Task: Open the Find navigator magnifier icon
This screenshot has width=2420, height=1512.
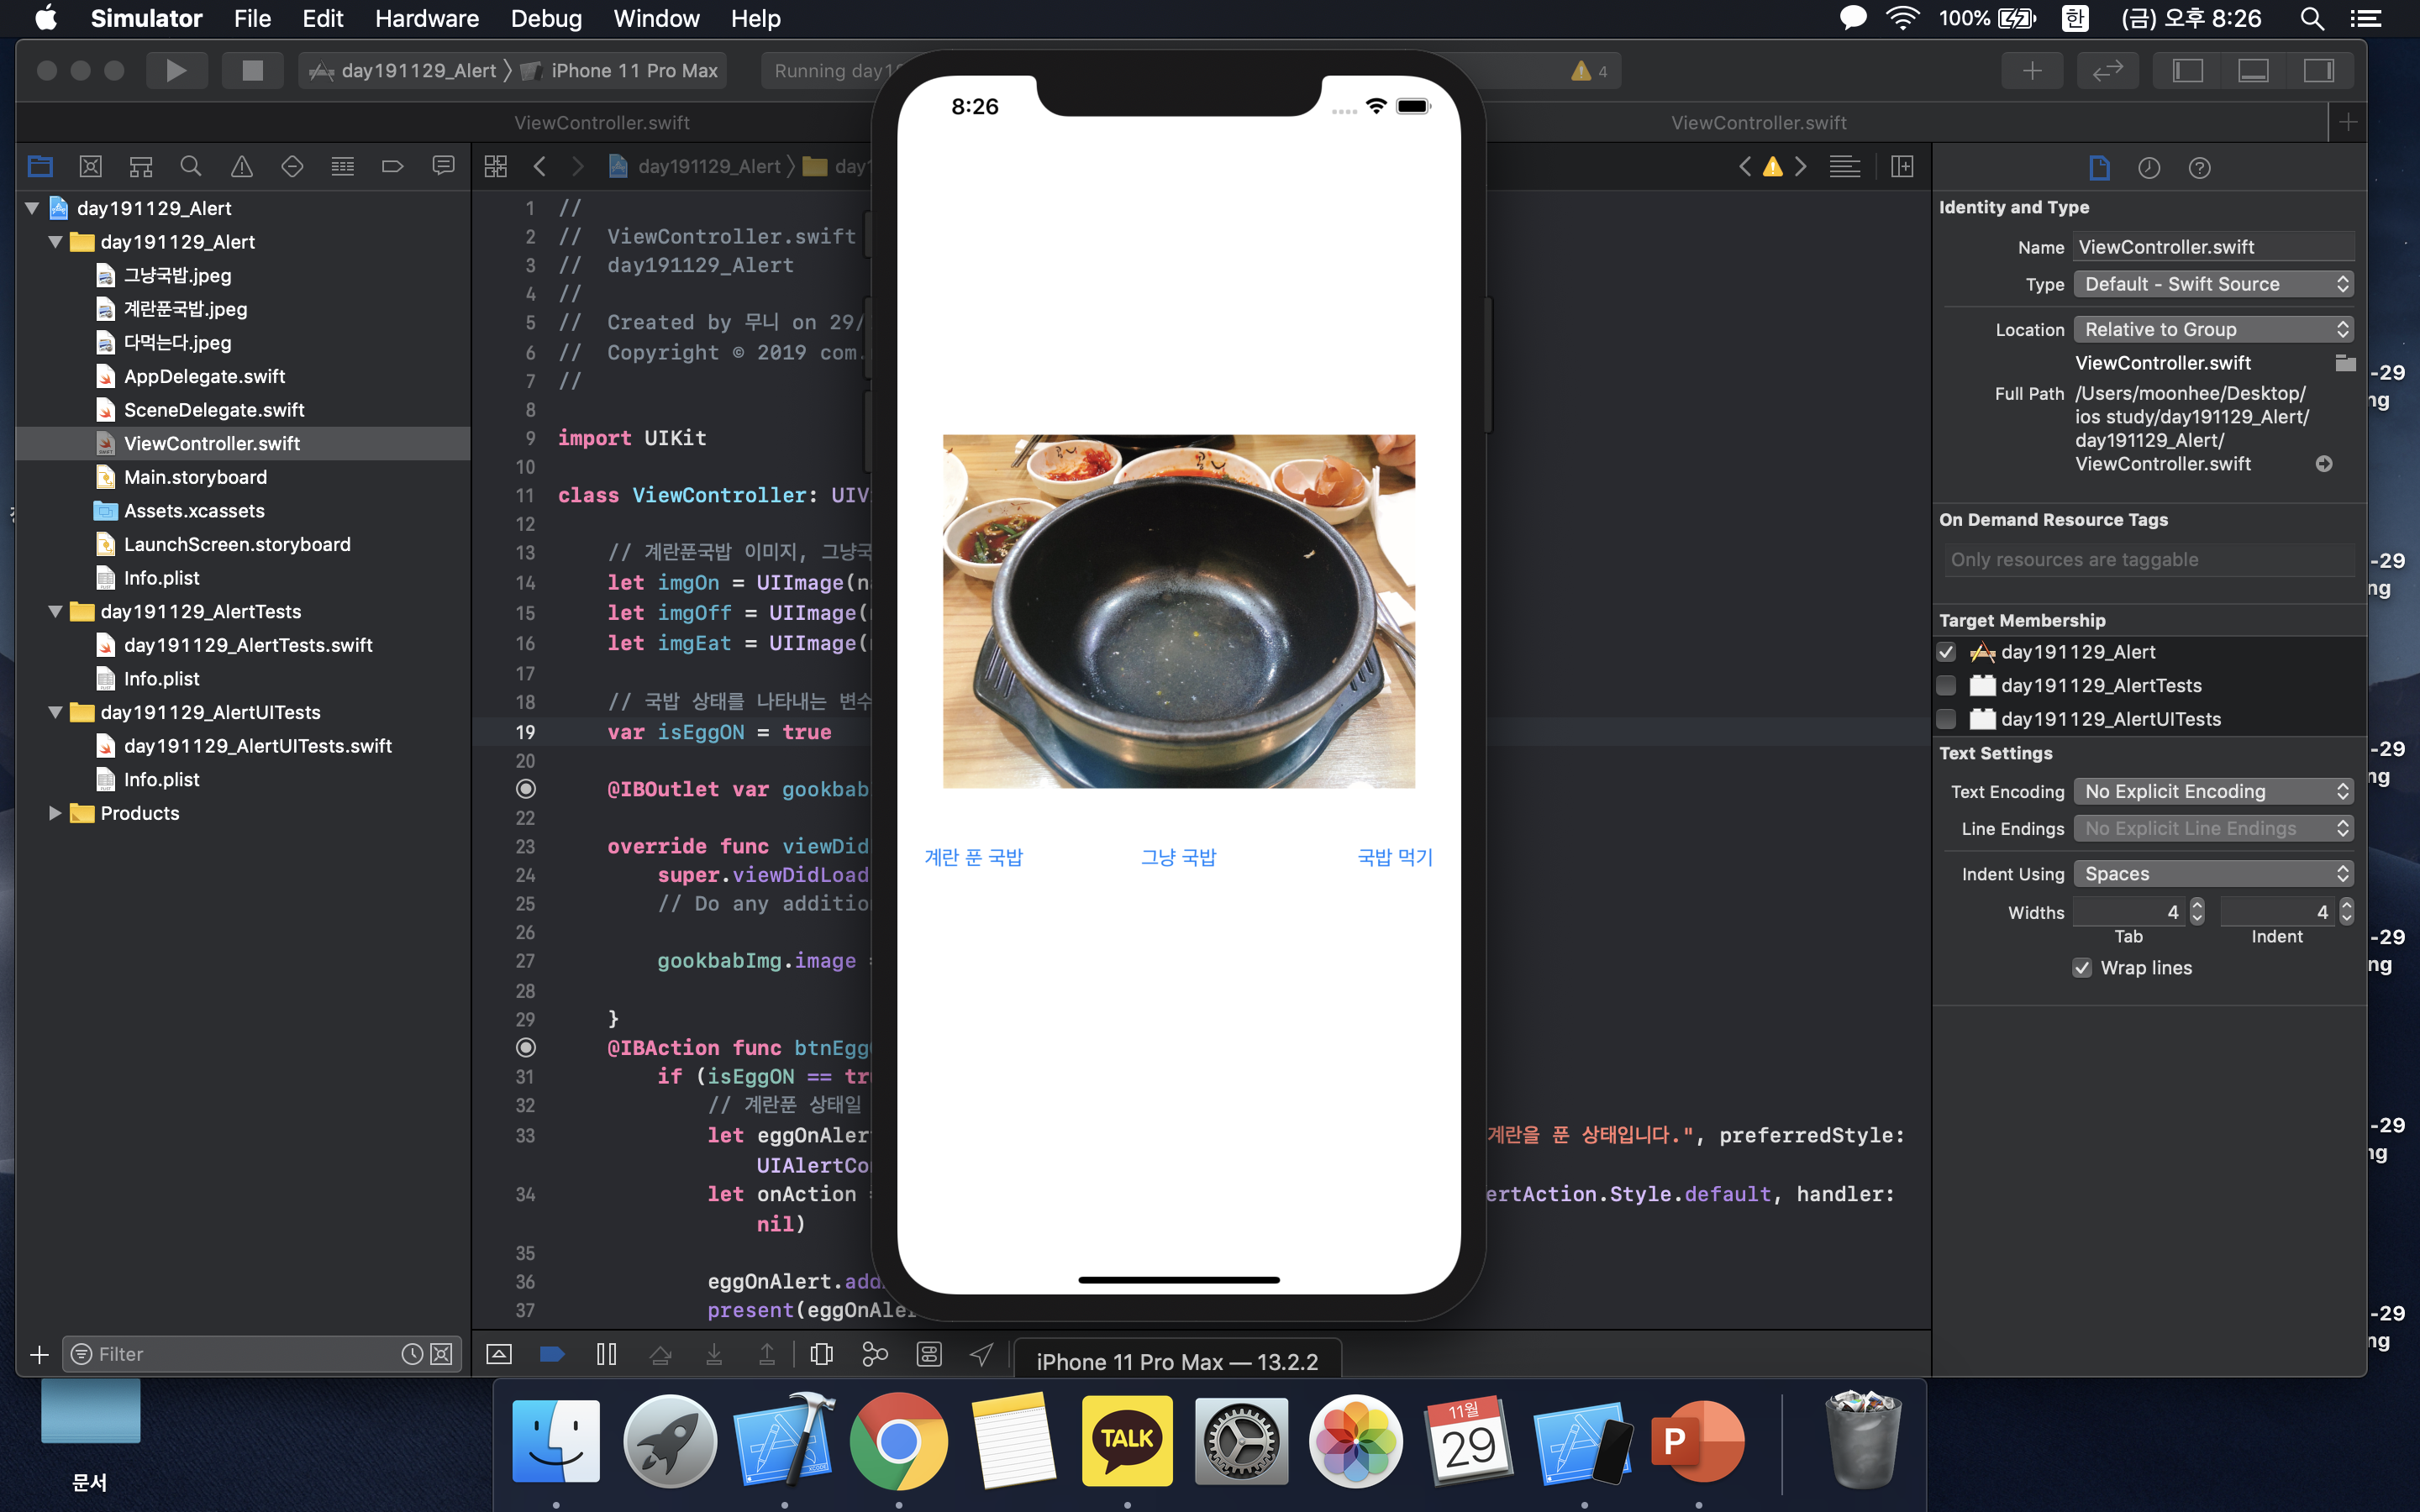Action: [x=190, y=166]
